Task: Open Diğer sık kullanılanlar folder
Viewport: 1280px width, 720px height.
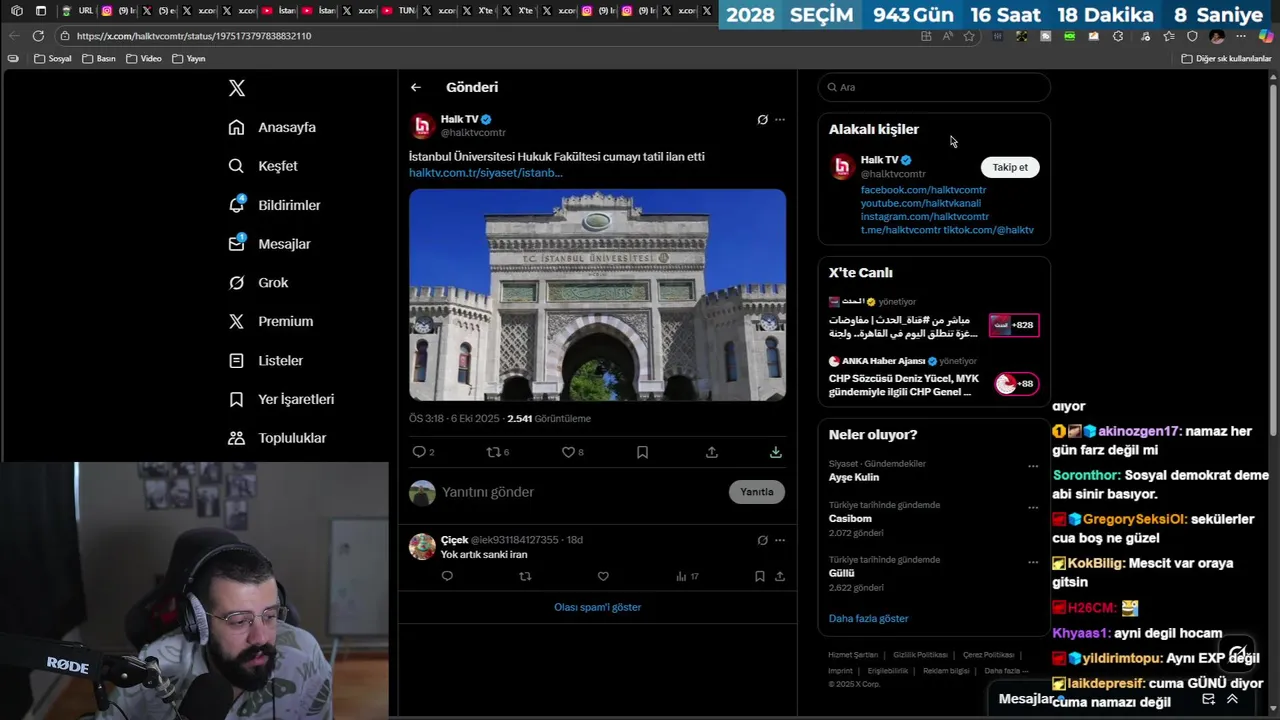Action: pos(1226,59)
